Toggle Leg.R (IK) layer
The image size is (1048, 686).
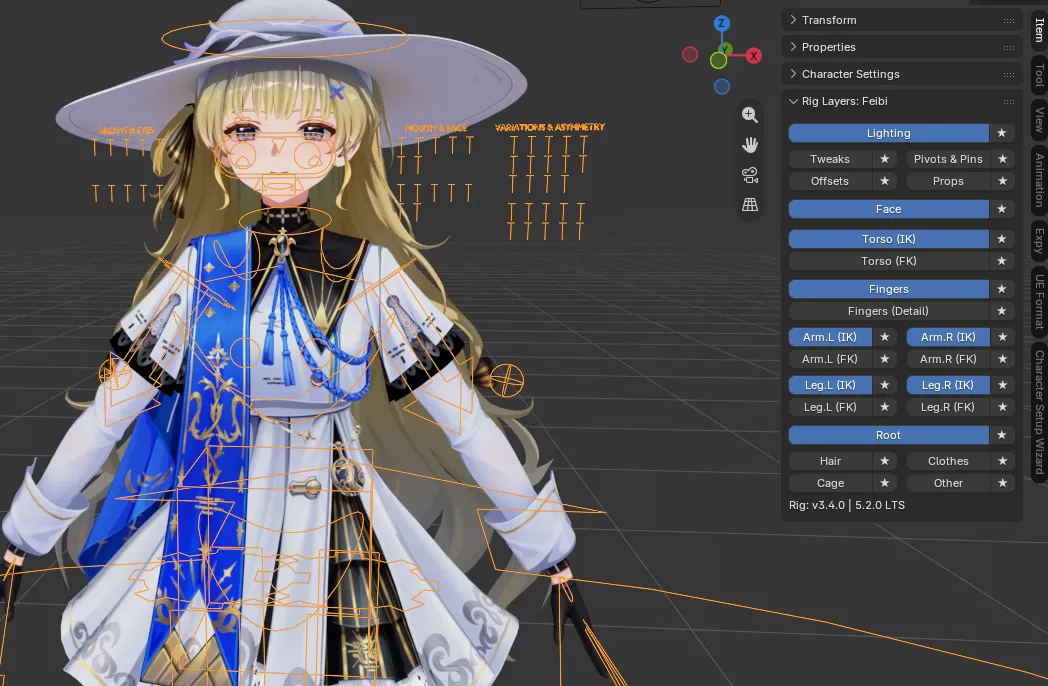(948, 385)
